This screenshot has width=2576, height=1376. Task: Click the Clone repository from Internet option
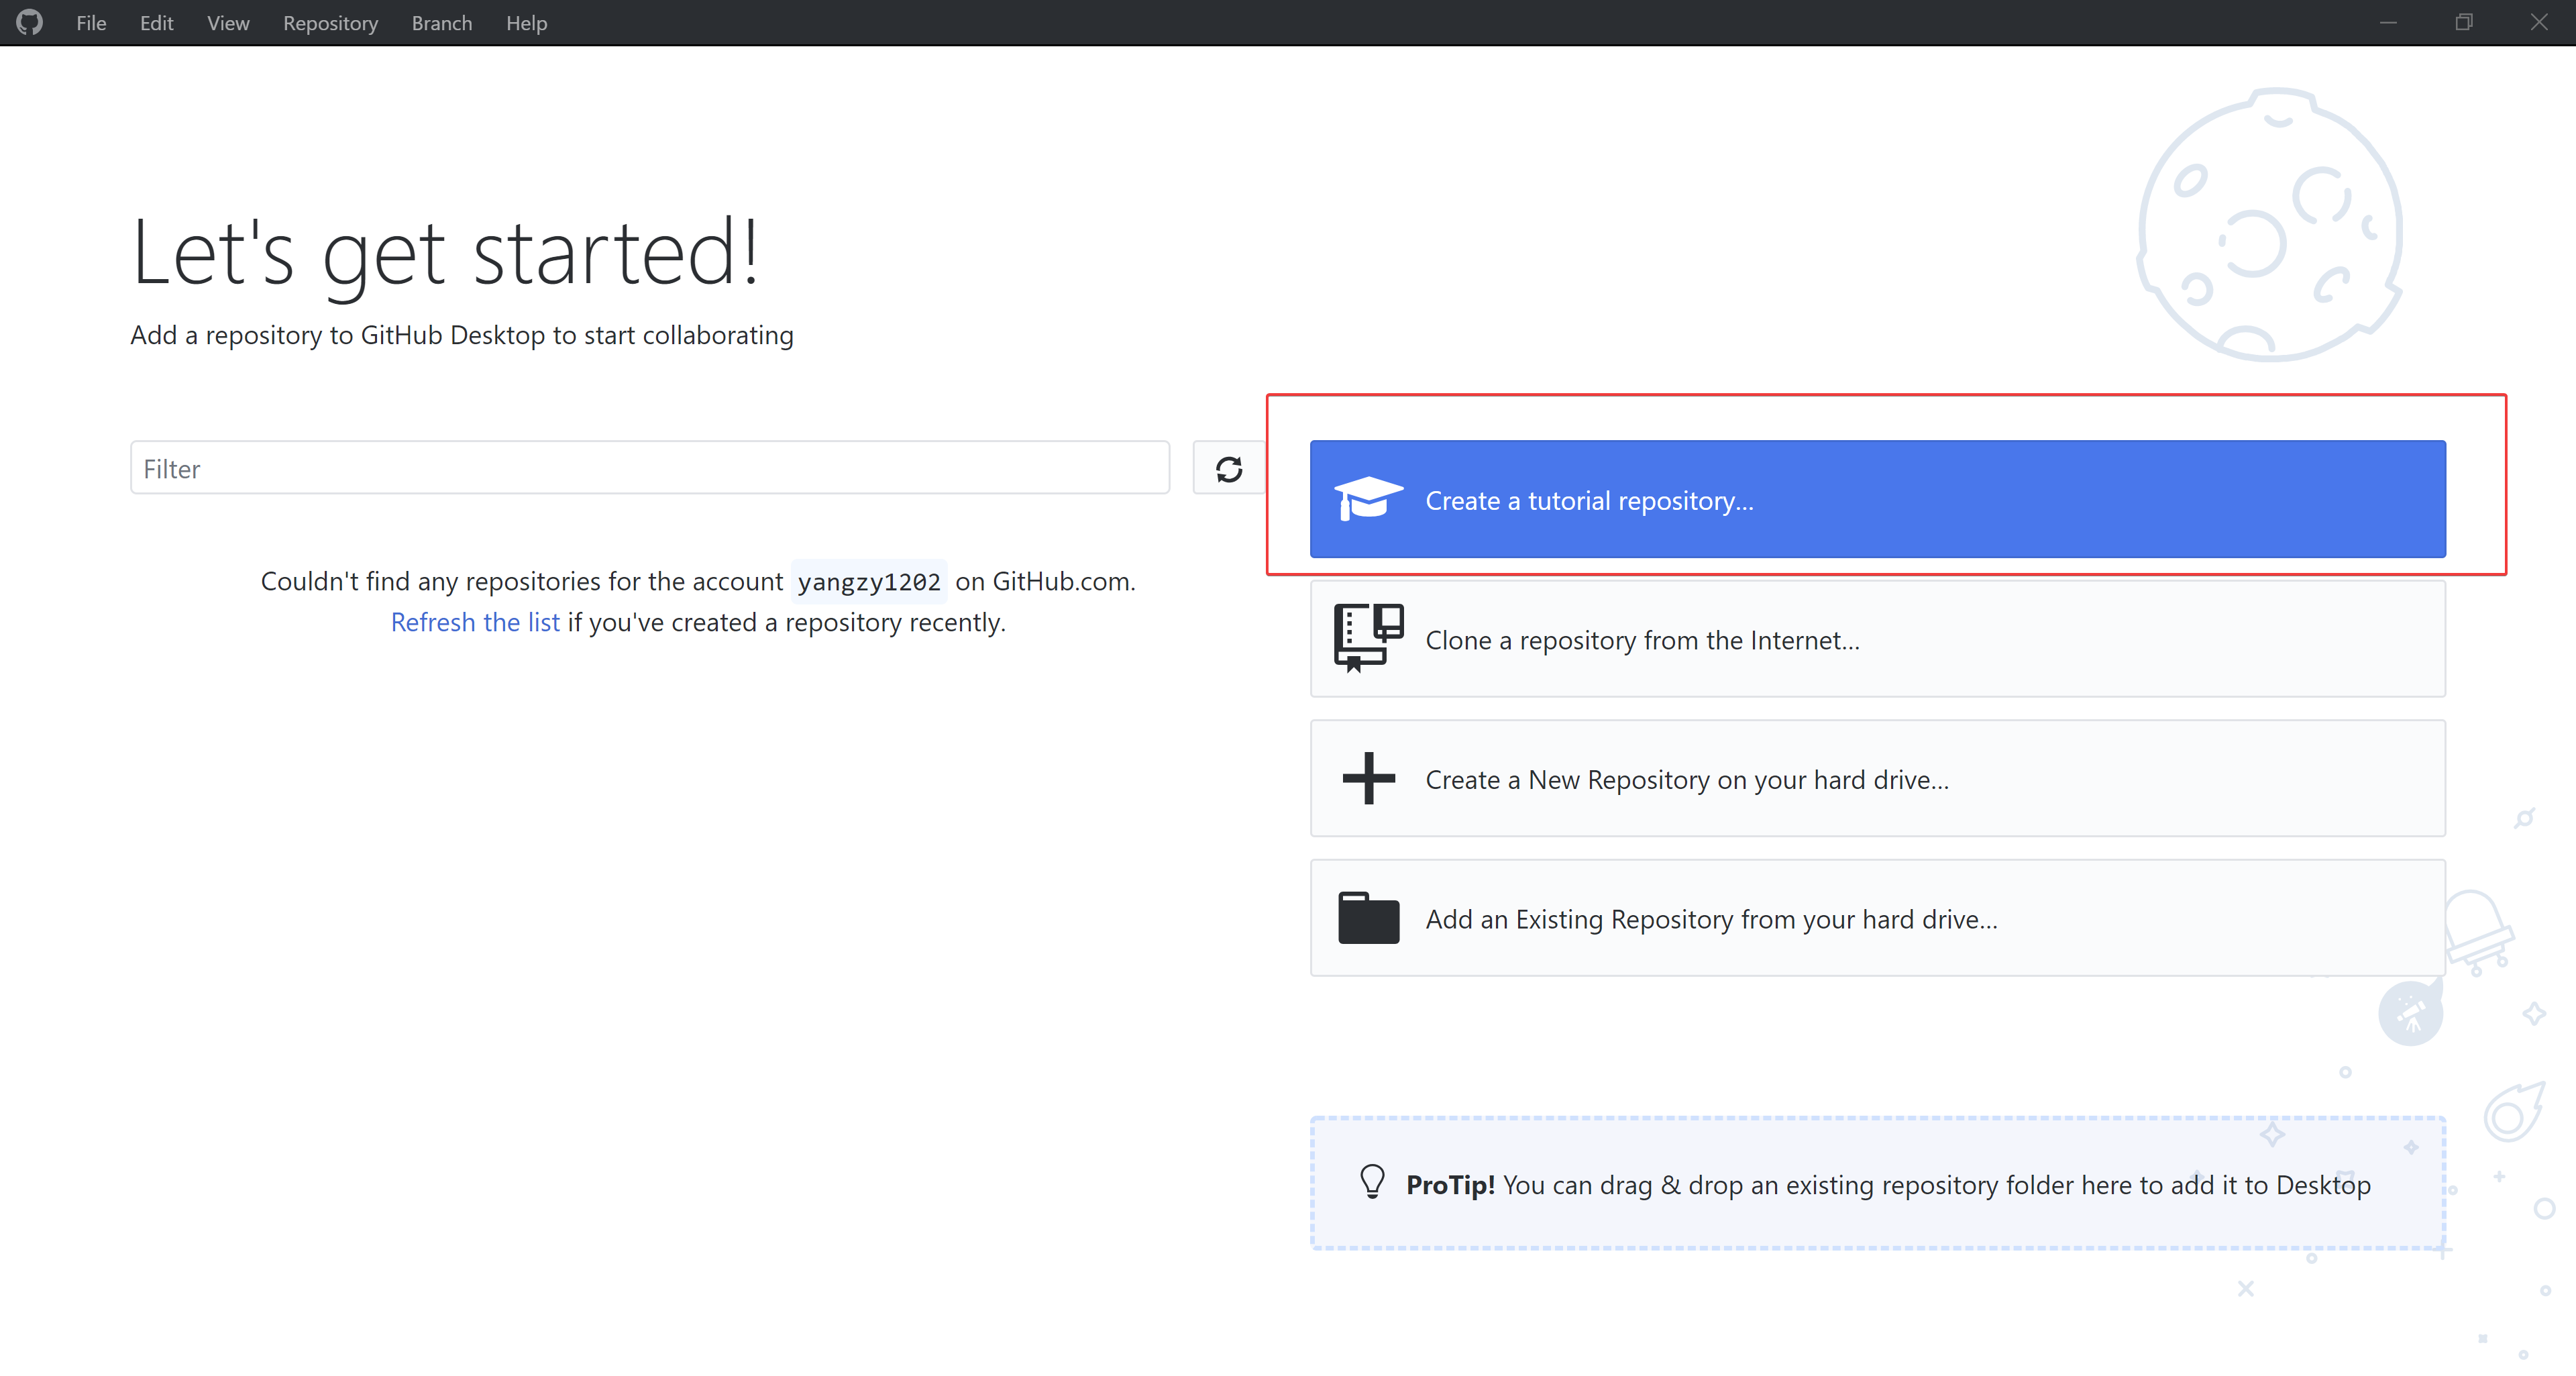[x=1876, y=639]
